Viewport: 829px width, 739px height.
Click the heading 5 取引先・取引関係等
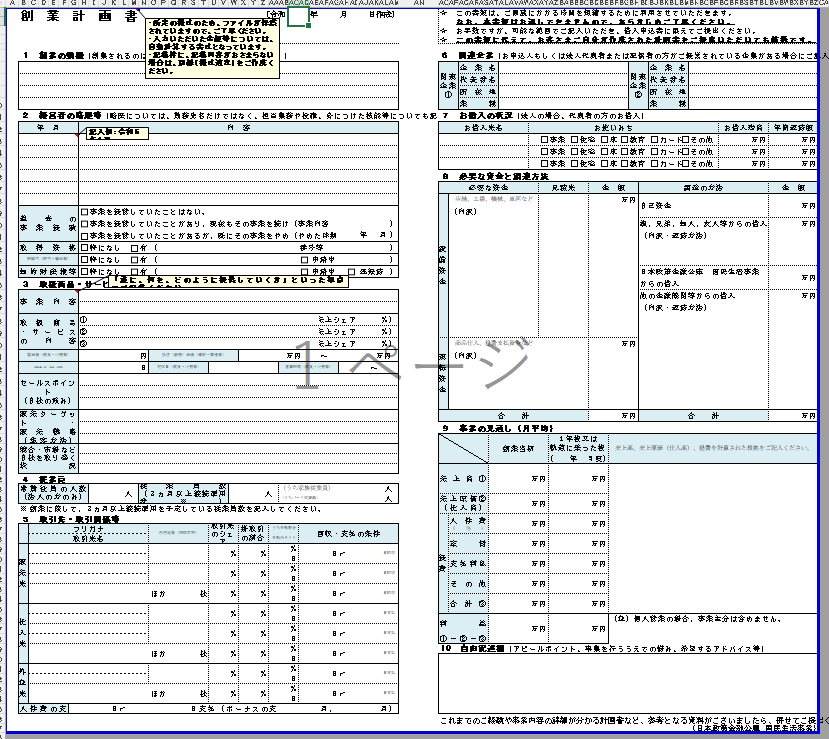click(x=71, y=519)
